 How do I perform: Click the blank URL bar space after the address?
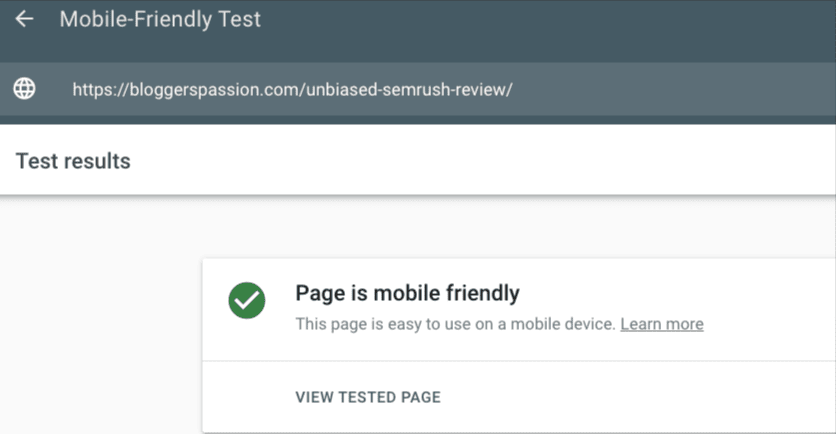pyautogui.click(x=672, y=90)
